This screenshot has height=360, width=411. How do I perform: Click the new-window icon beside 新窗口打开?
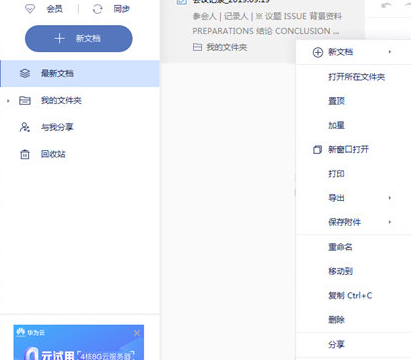[x=317, y=149]
